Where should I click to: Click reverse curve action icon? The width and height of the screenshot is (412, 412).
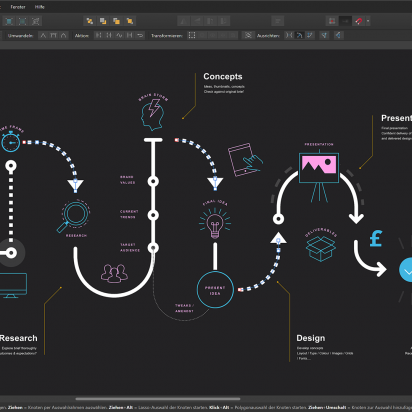pos(140,35)
